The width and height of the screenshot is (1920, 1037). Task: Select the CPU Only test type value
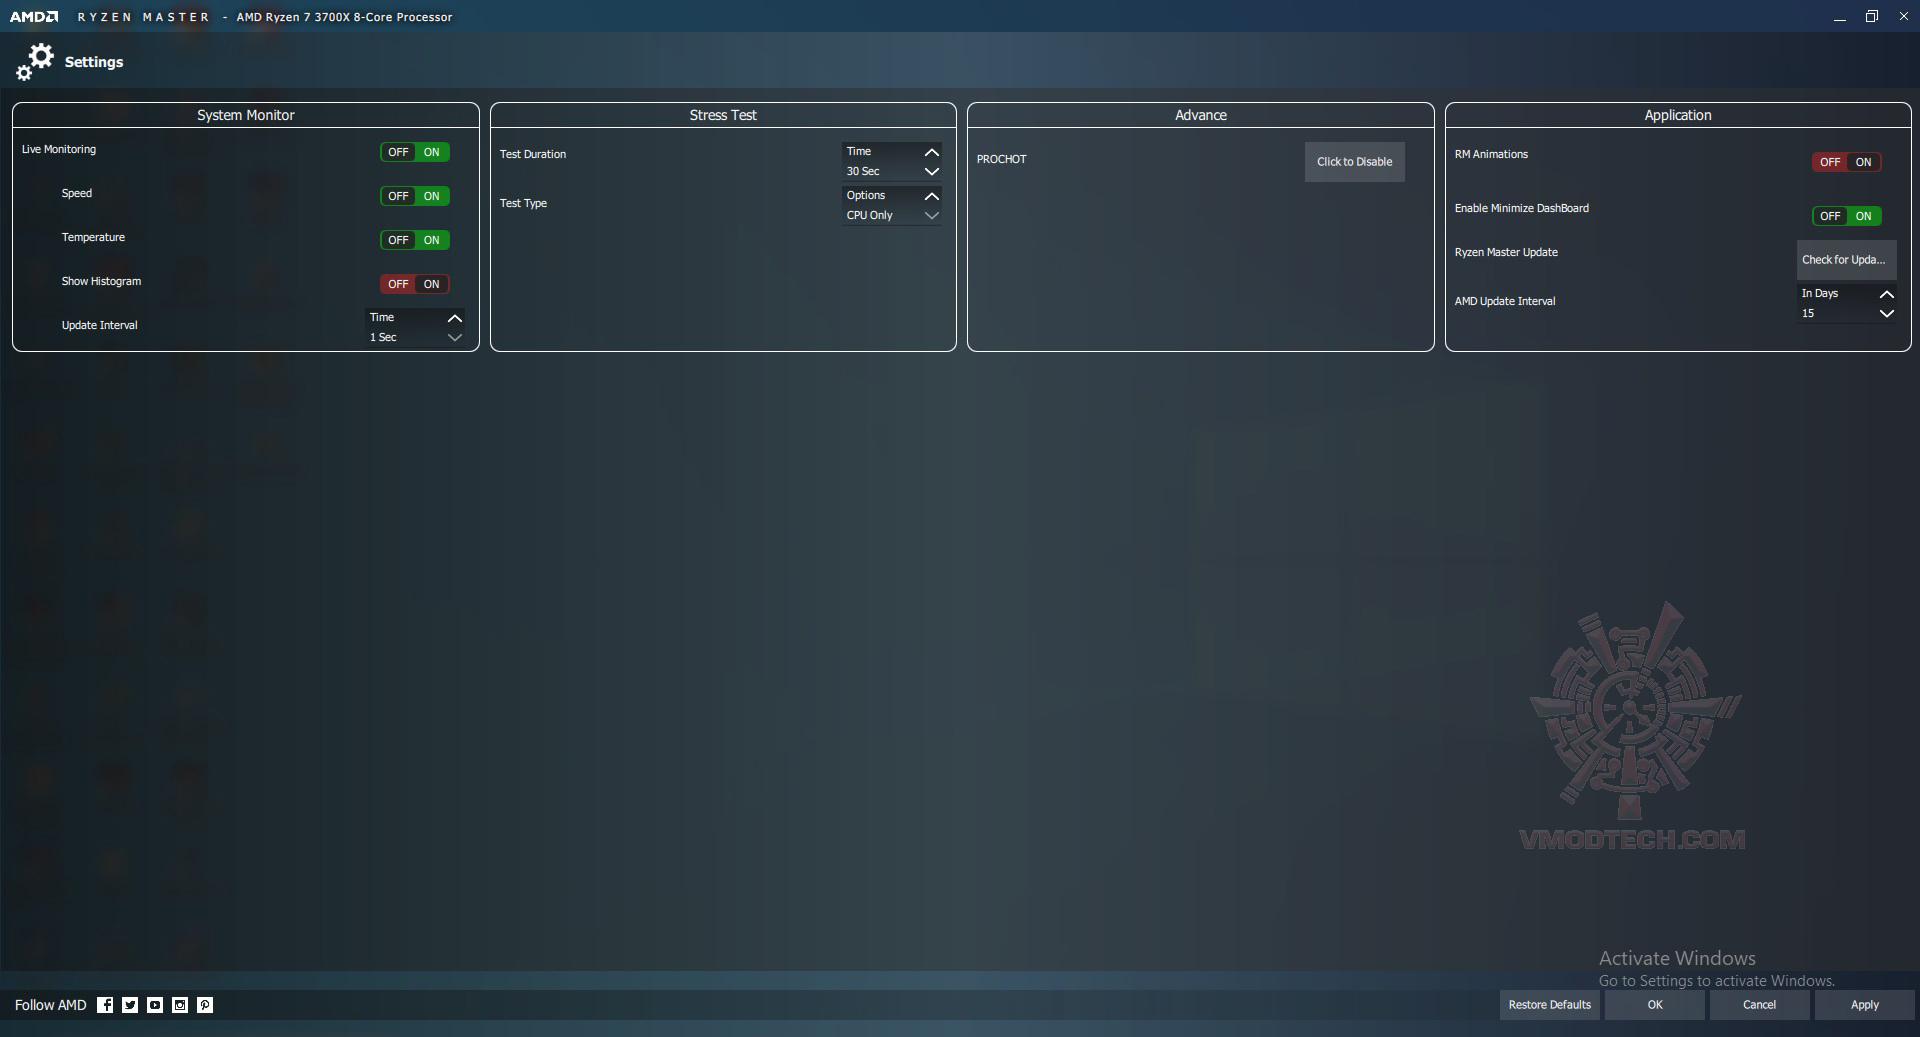(870, 216)
